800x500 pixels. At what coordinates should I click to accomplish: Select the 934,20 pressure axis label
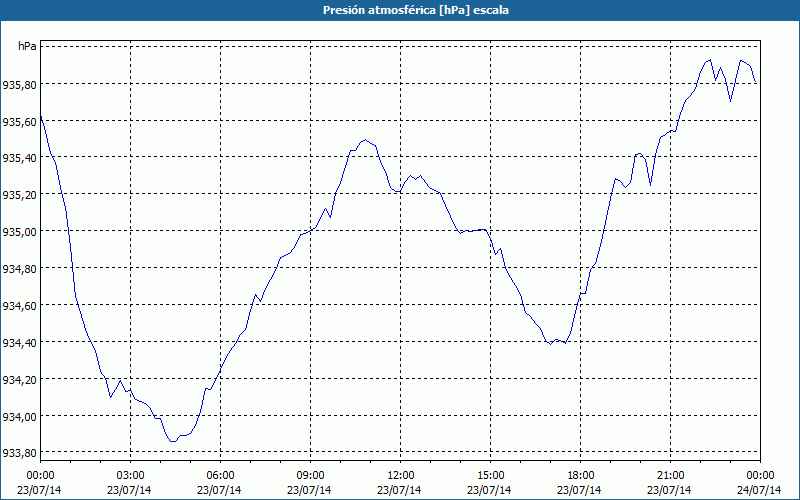pos(19,380)
